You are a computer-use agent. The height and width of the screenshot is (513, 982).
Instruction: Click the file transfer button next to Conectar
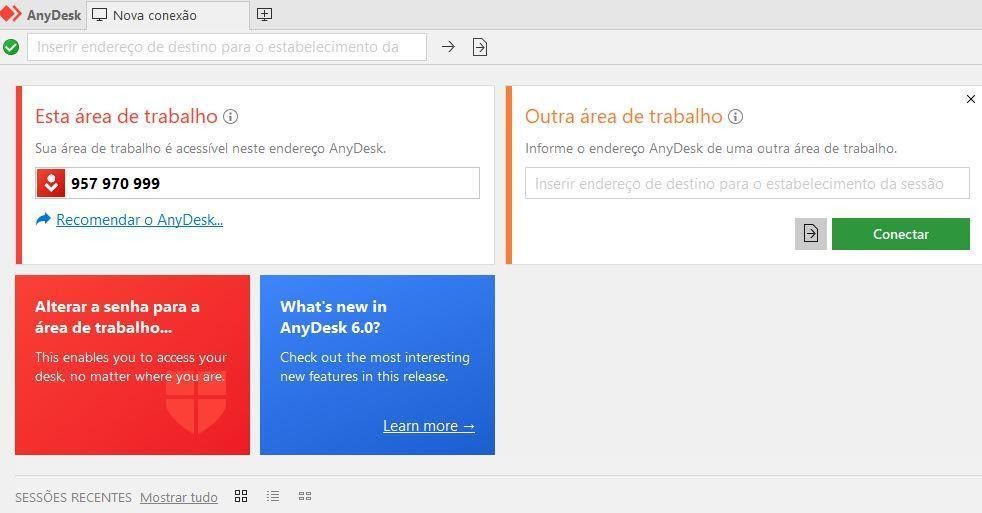tap(811, 234)
